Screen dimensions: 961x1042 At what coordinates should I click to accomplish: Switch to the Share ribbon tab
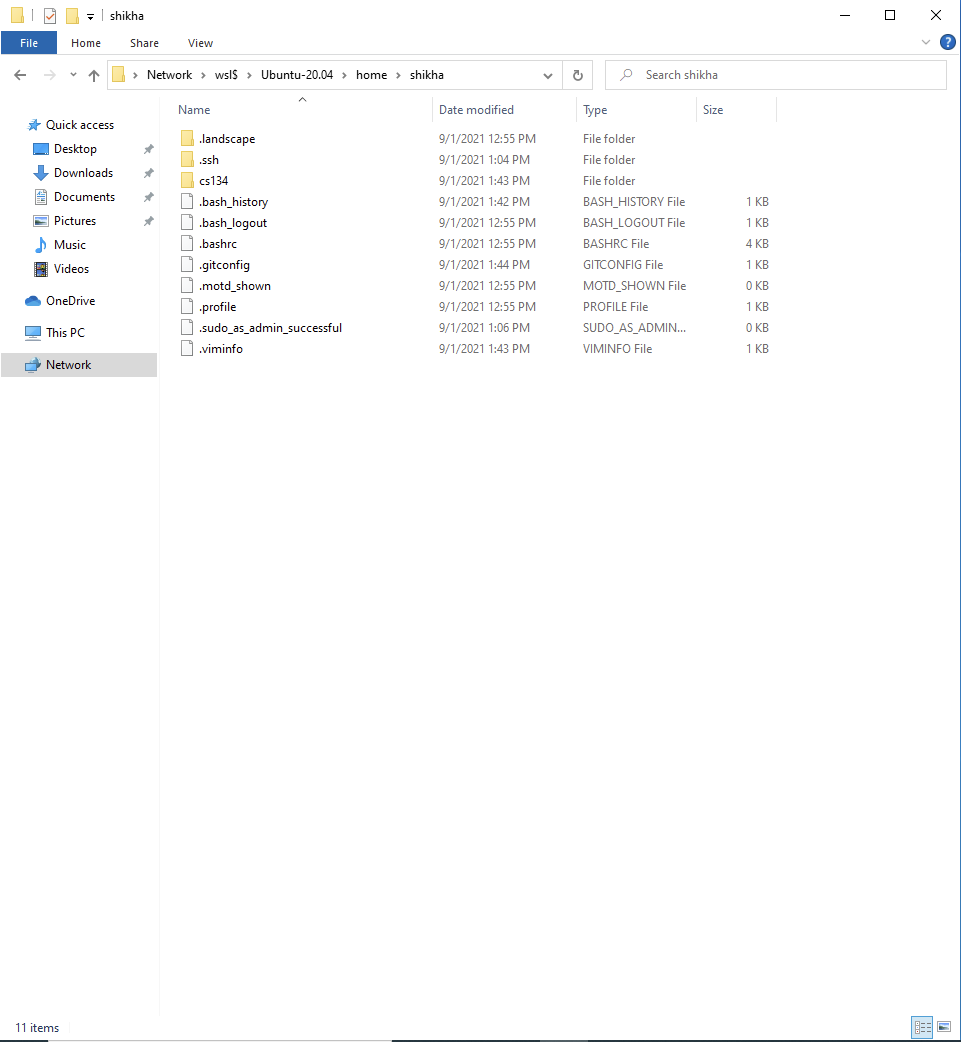(144, 43)
